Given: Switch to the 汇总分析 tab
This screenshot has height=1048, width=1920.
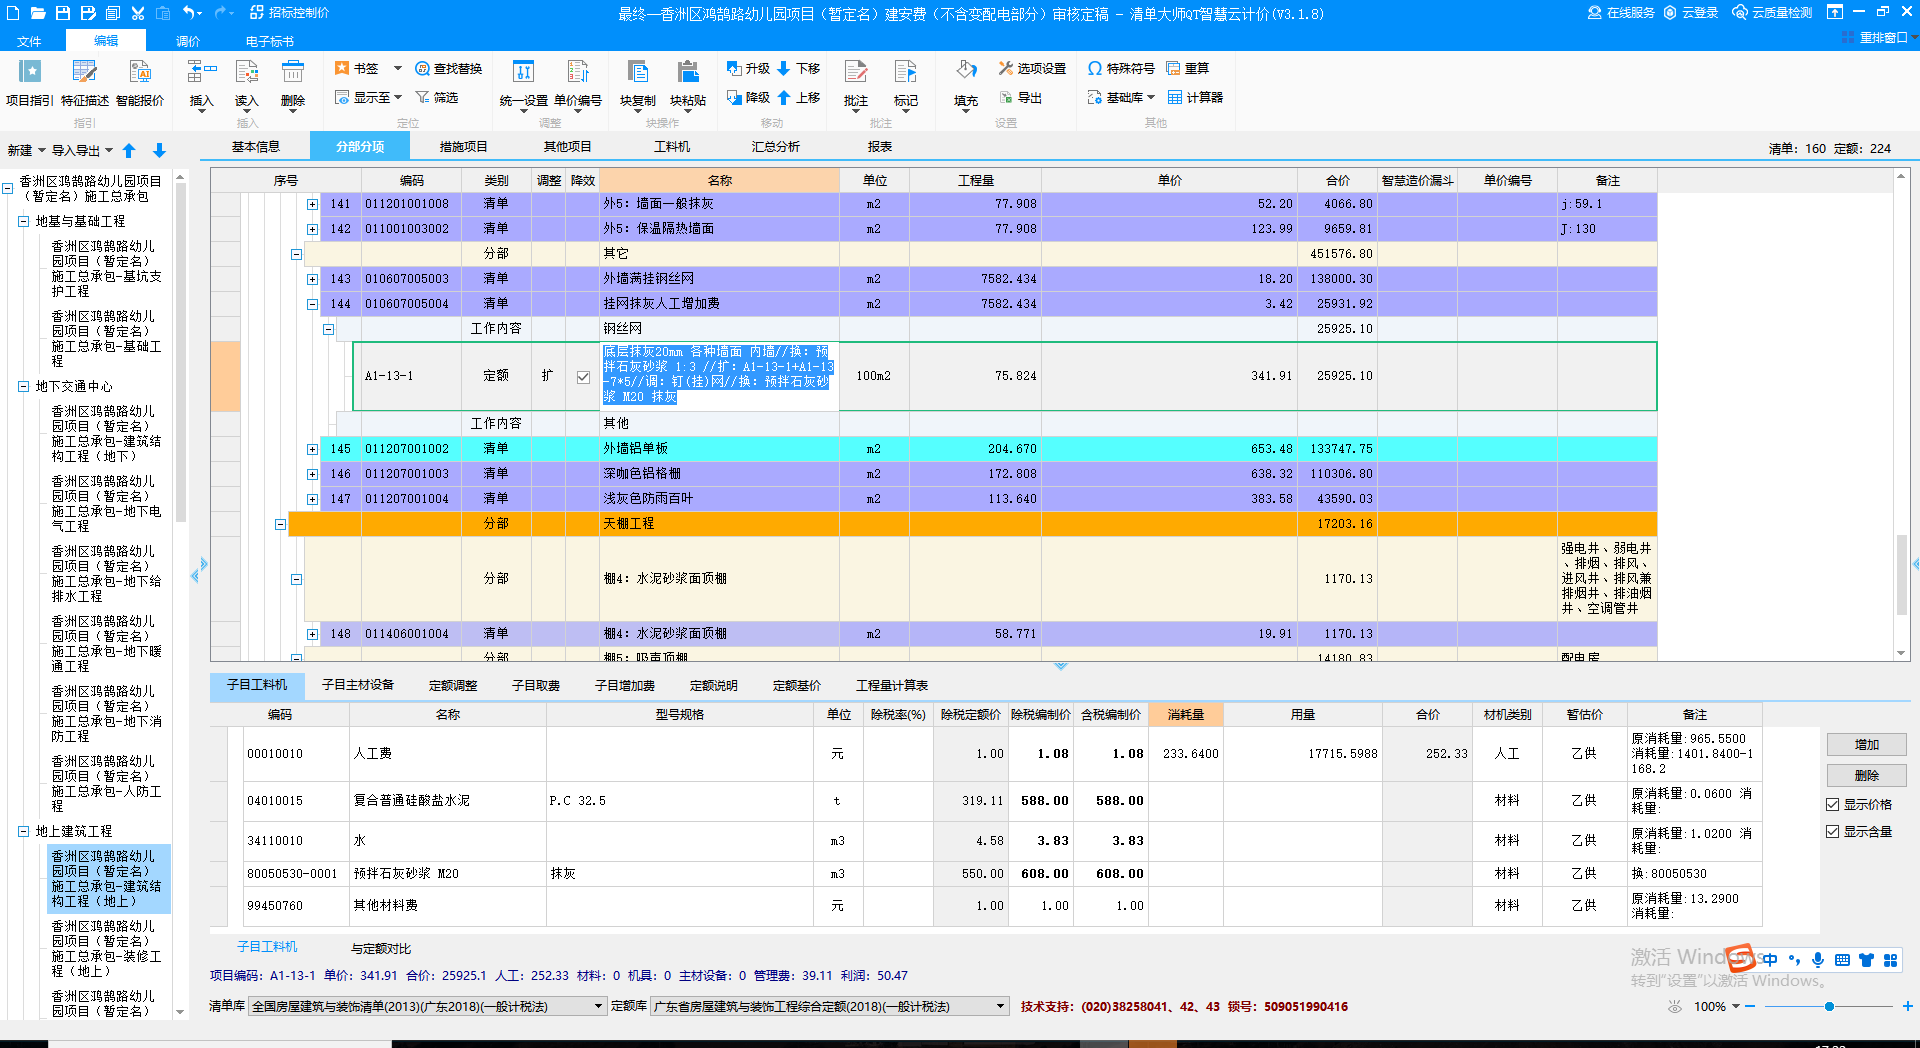Looking at the screenshot, I should (776, 146).
